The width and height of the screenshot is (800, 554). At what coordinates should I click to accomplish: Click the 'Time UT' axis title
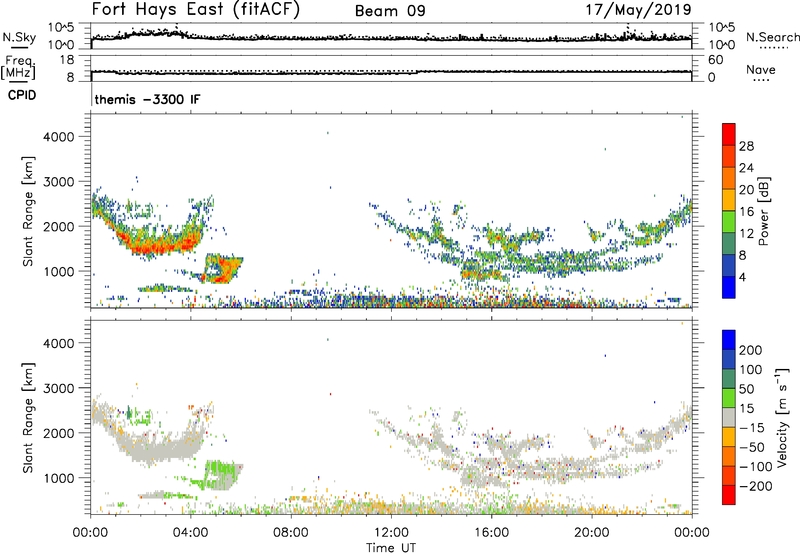(x=391, y=548)
